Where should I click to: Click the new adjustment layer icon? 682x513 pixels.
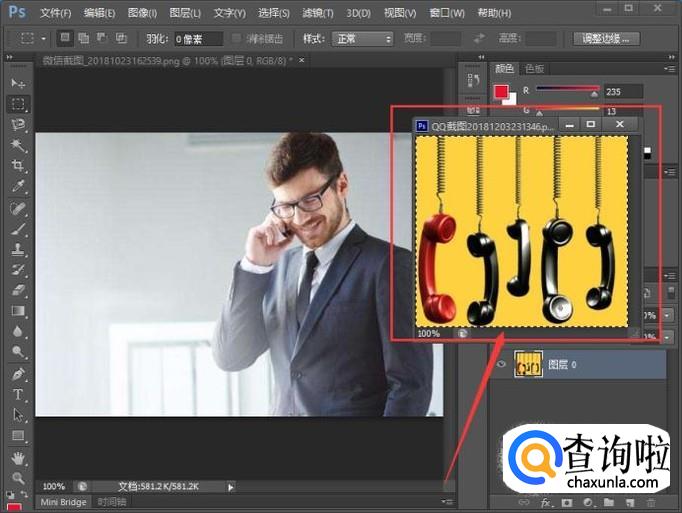(x=588, y=503)
